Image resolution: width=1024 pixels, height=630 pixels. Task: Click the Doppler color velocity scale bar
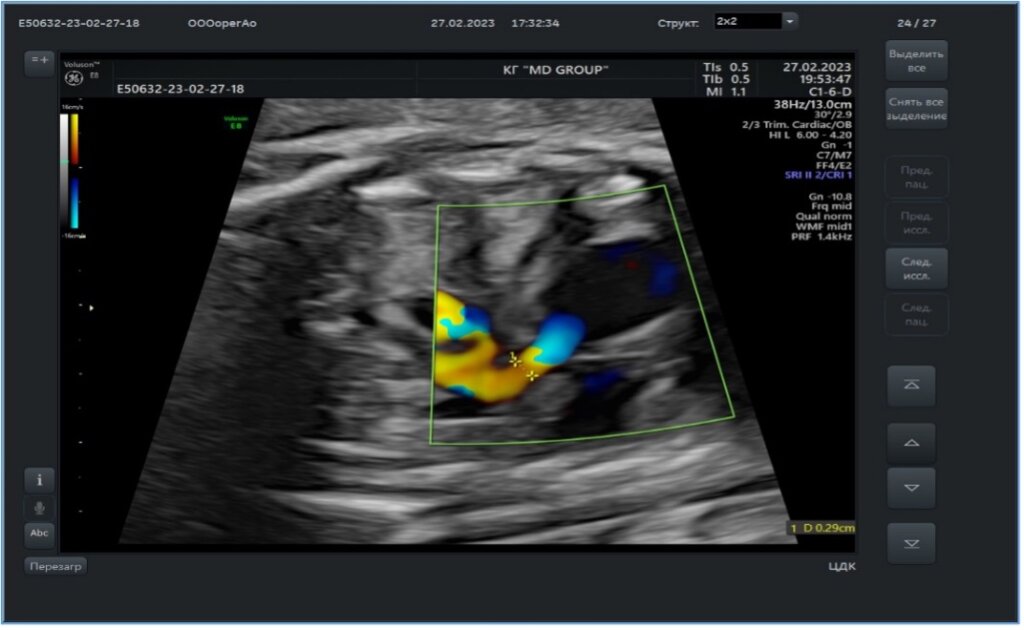tap(74, 170)
